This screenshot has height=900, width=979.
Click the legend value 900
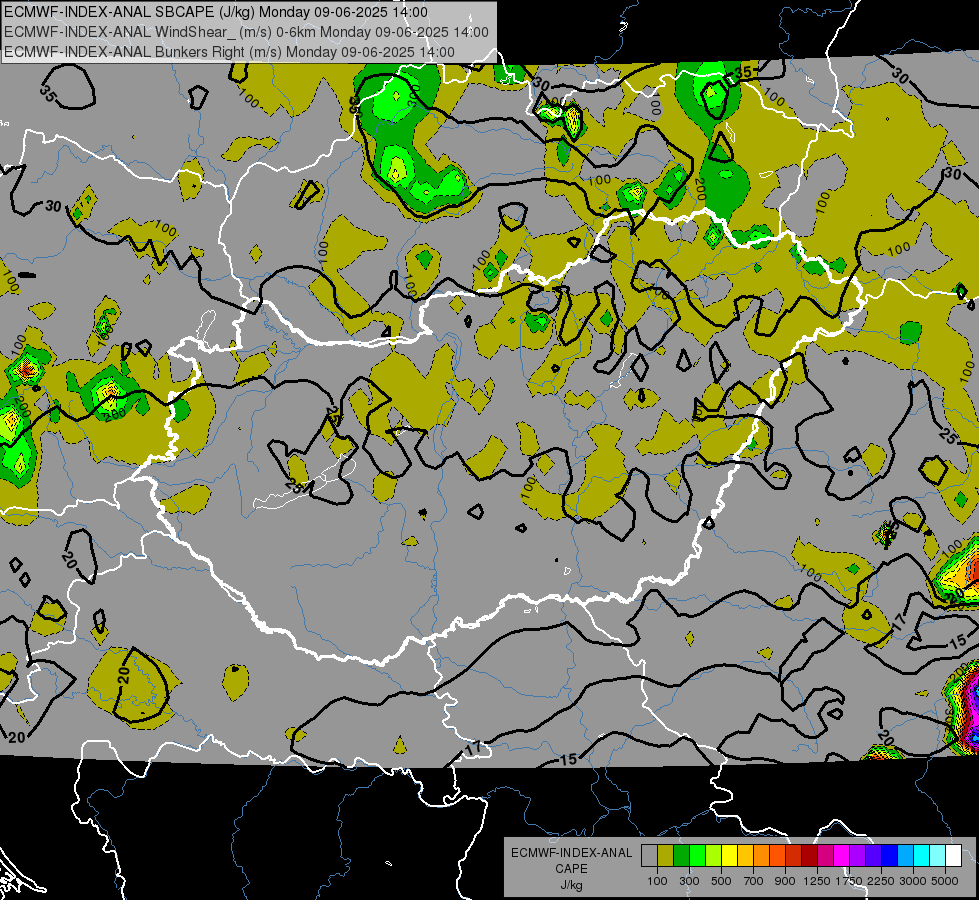coord(785,881)
